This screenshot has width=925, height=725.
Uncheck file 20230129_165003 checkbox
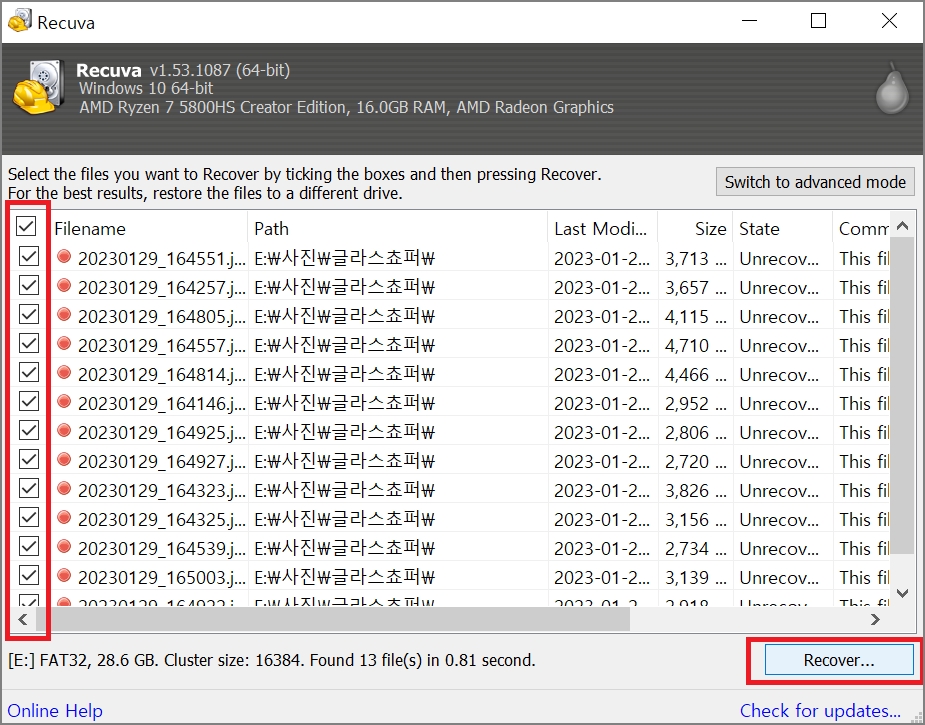click(29, 575)
